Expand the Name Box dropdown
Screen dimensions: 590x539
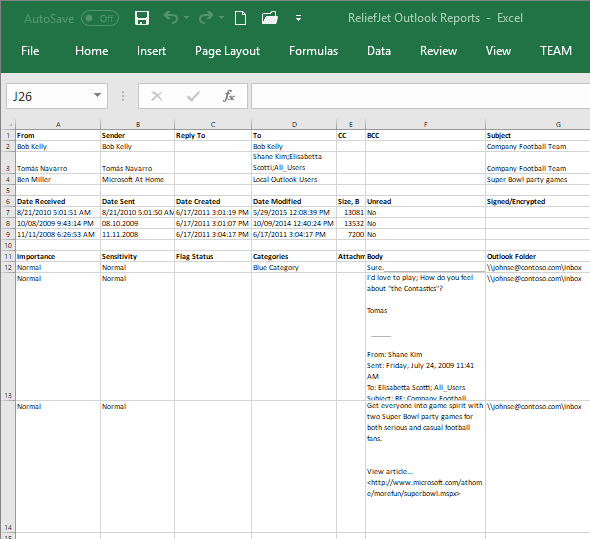(x=97, y=95)
